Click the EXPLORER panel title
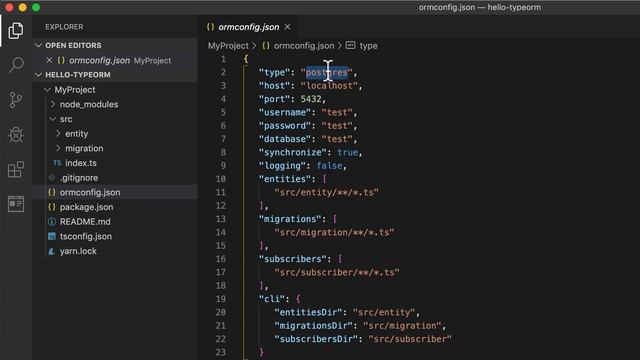Image resolution: width=640 pixels, height=360 pixels. (64, 27)
